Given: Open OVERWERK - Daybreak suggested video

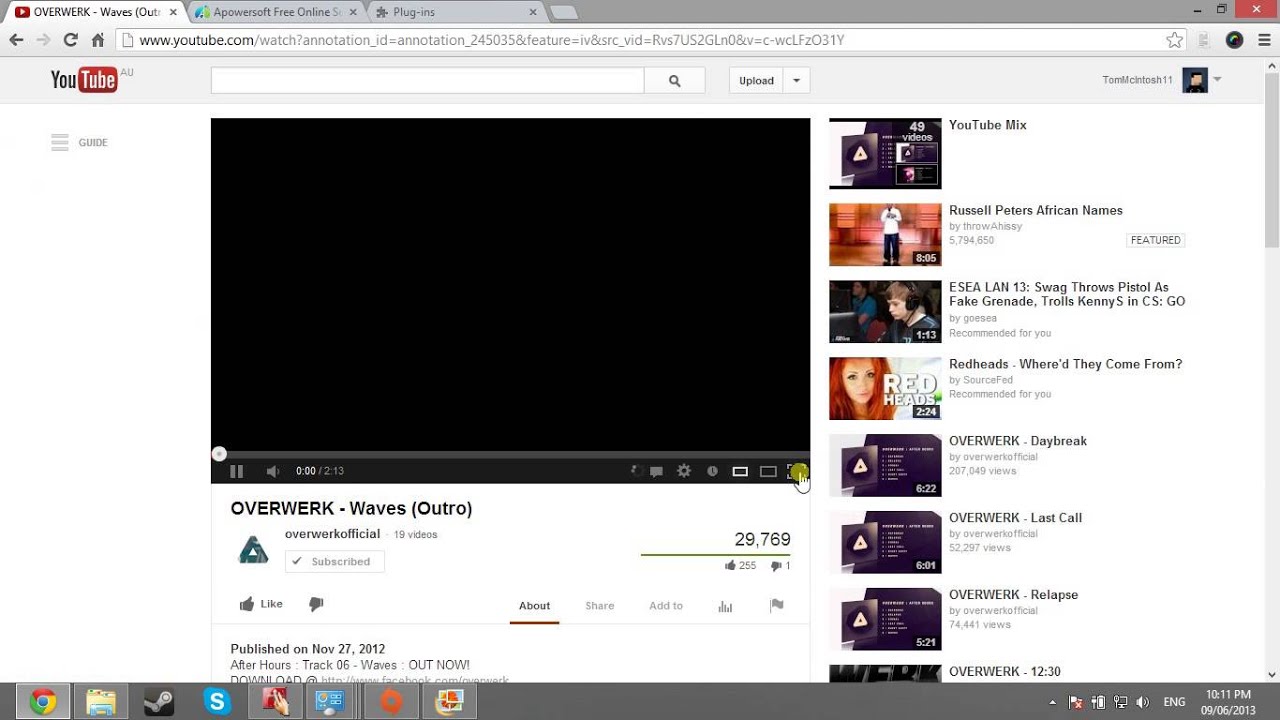Looking at the screenshot, I should point(1018,441).
